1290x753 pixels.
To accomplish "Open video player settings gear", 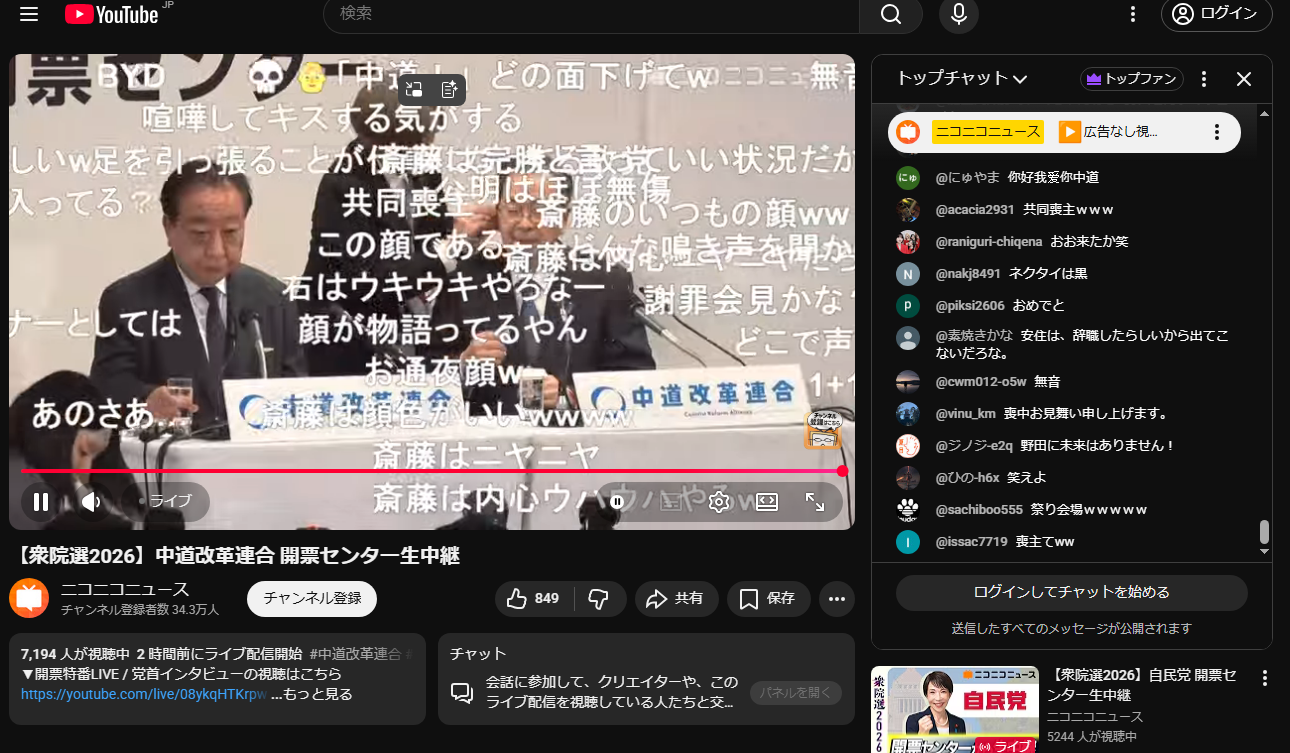I will coord(718,502).
